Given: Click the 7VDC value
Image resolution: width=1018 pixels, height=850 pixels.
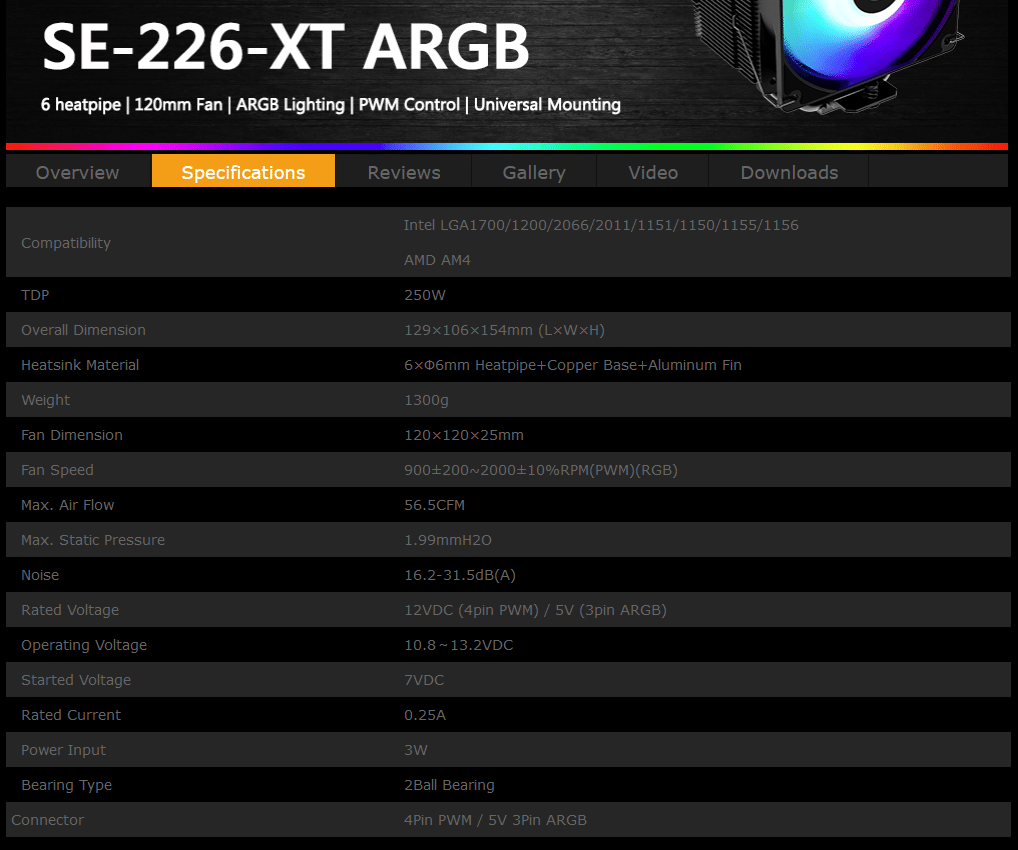Looking at the screenshot, I should click(424, 681).
